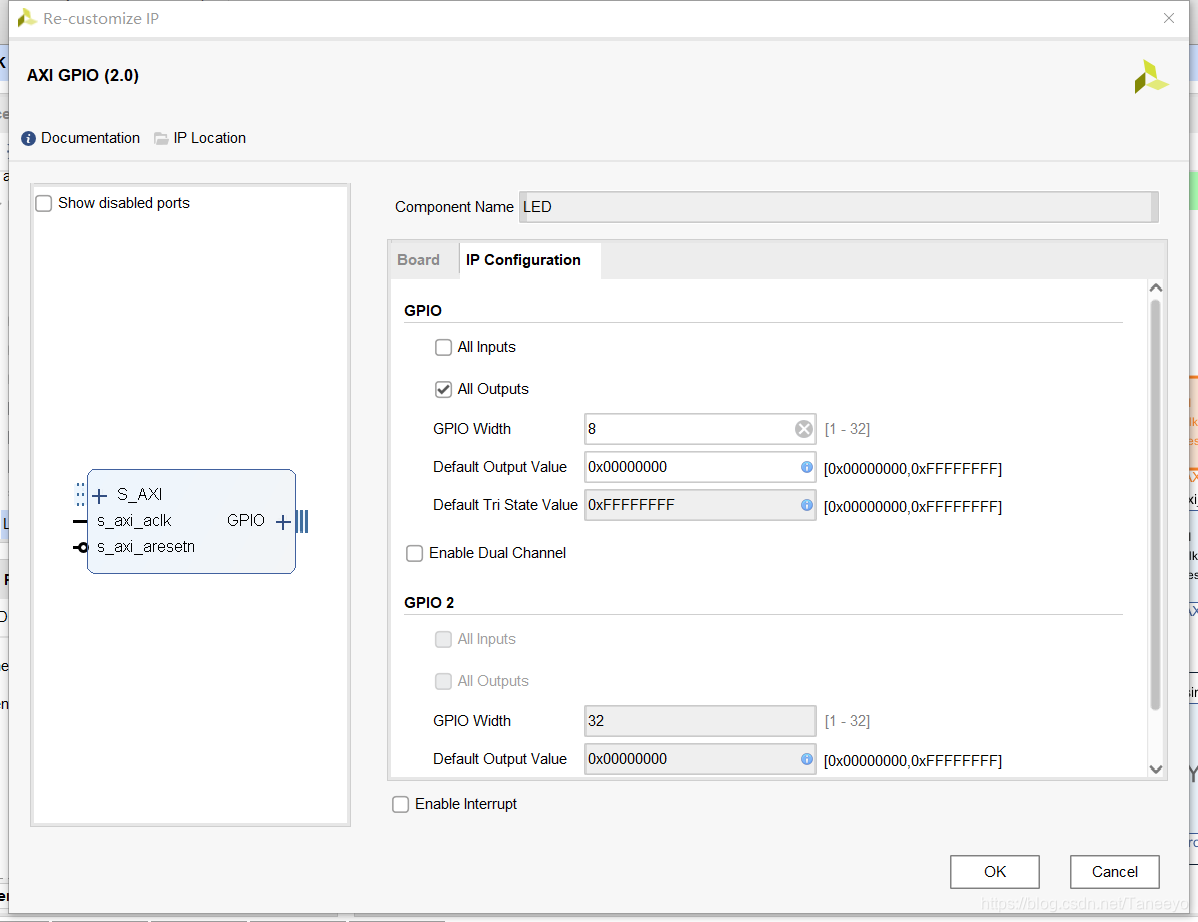Click info icon in Default Output Value field

[806, 467]
